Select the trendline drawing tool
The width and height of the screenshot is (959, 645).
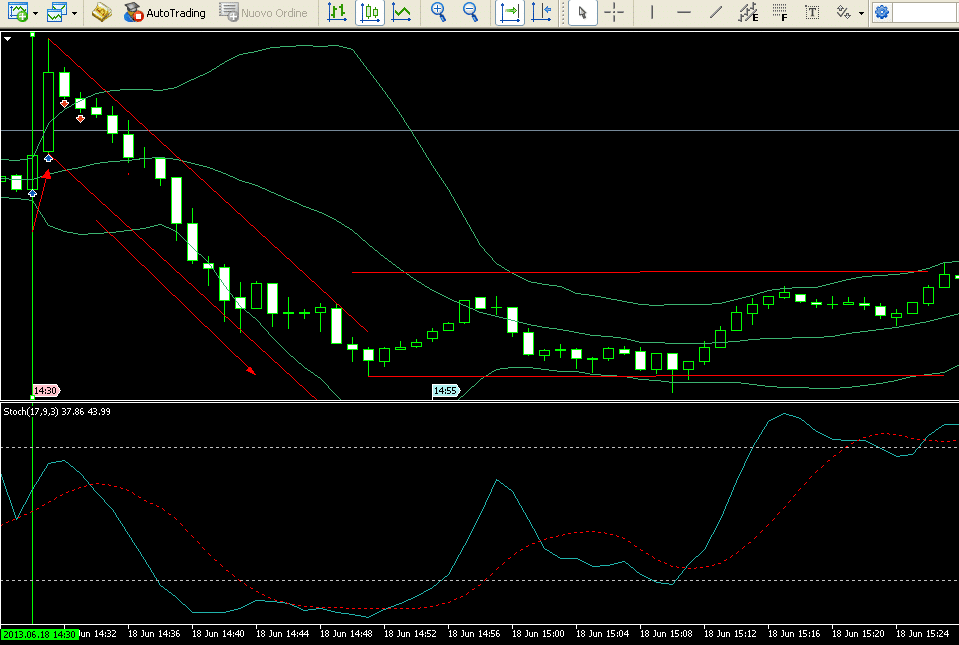716,12
